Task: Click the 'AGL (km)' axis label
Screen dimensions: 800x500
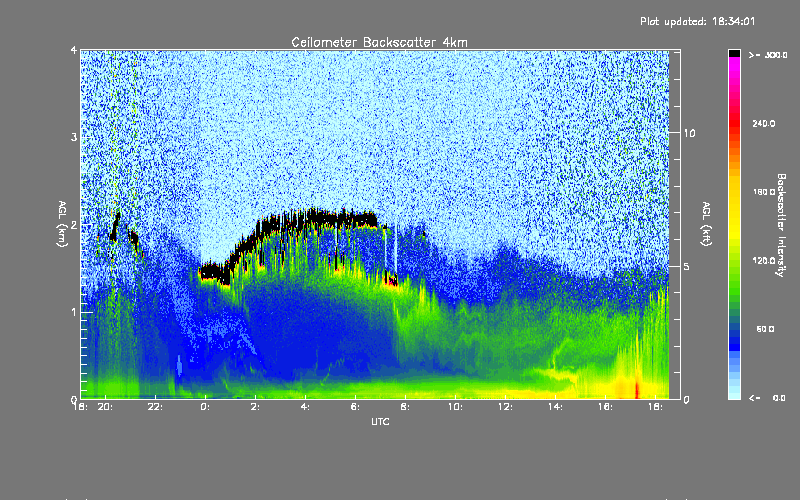Action: click(62, 224)
